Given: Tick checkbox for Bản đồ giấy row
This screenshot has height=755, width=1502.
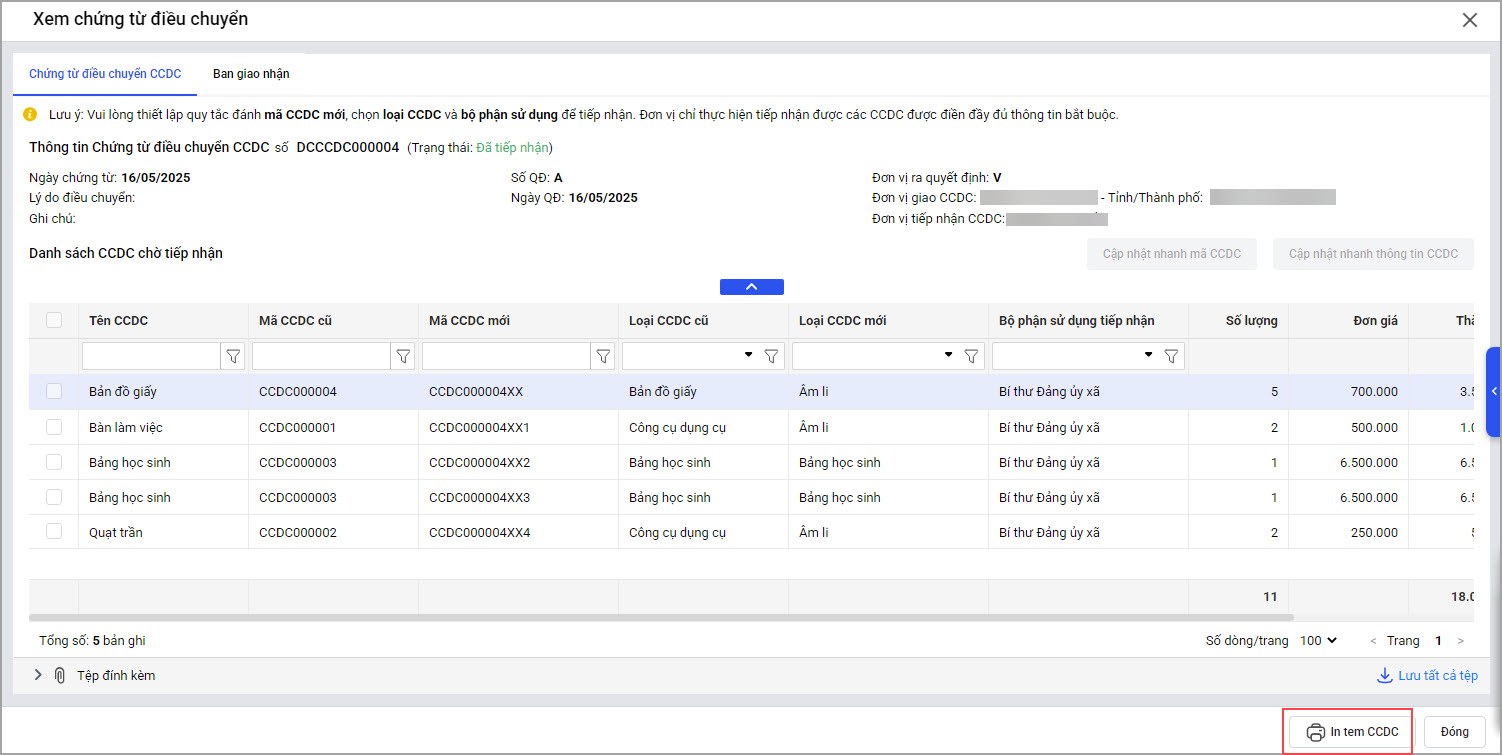Looking at the screenshot, I should point(54,391).
